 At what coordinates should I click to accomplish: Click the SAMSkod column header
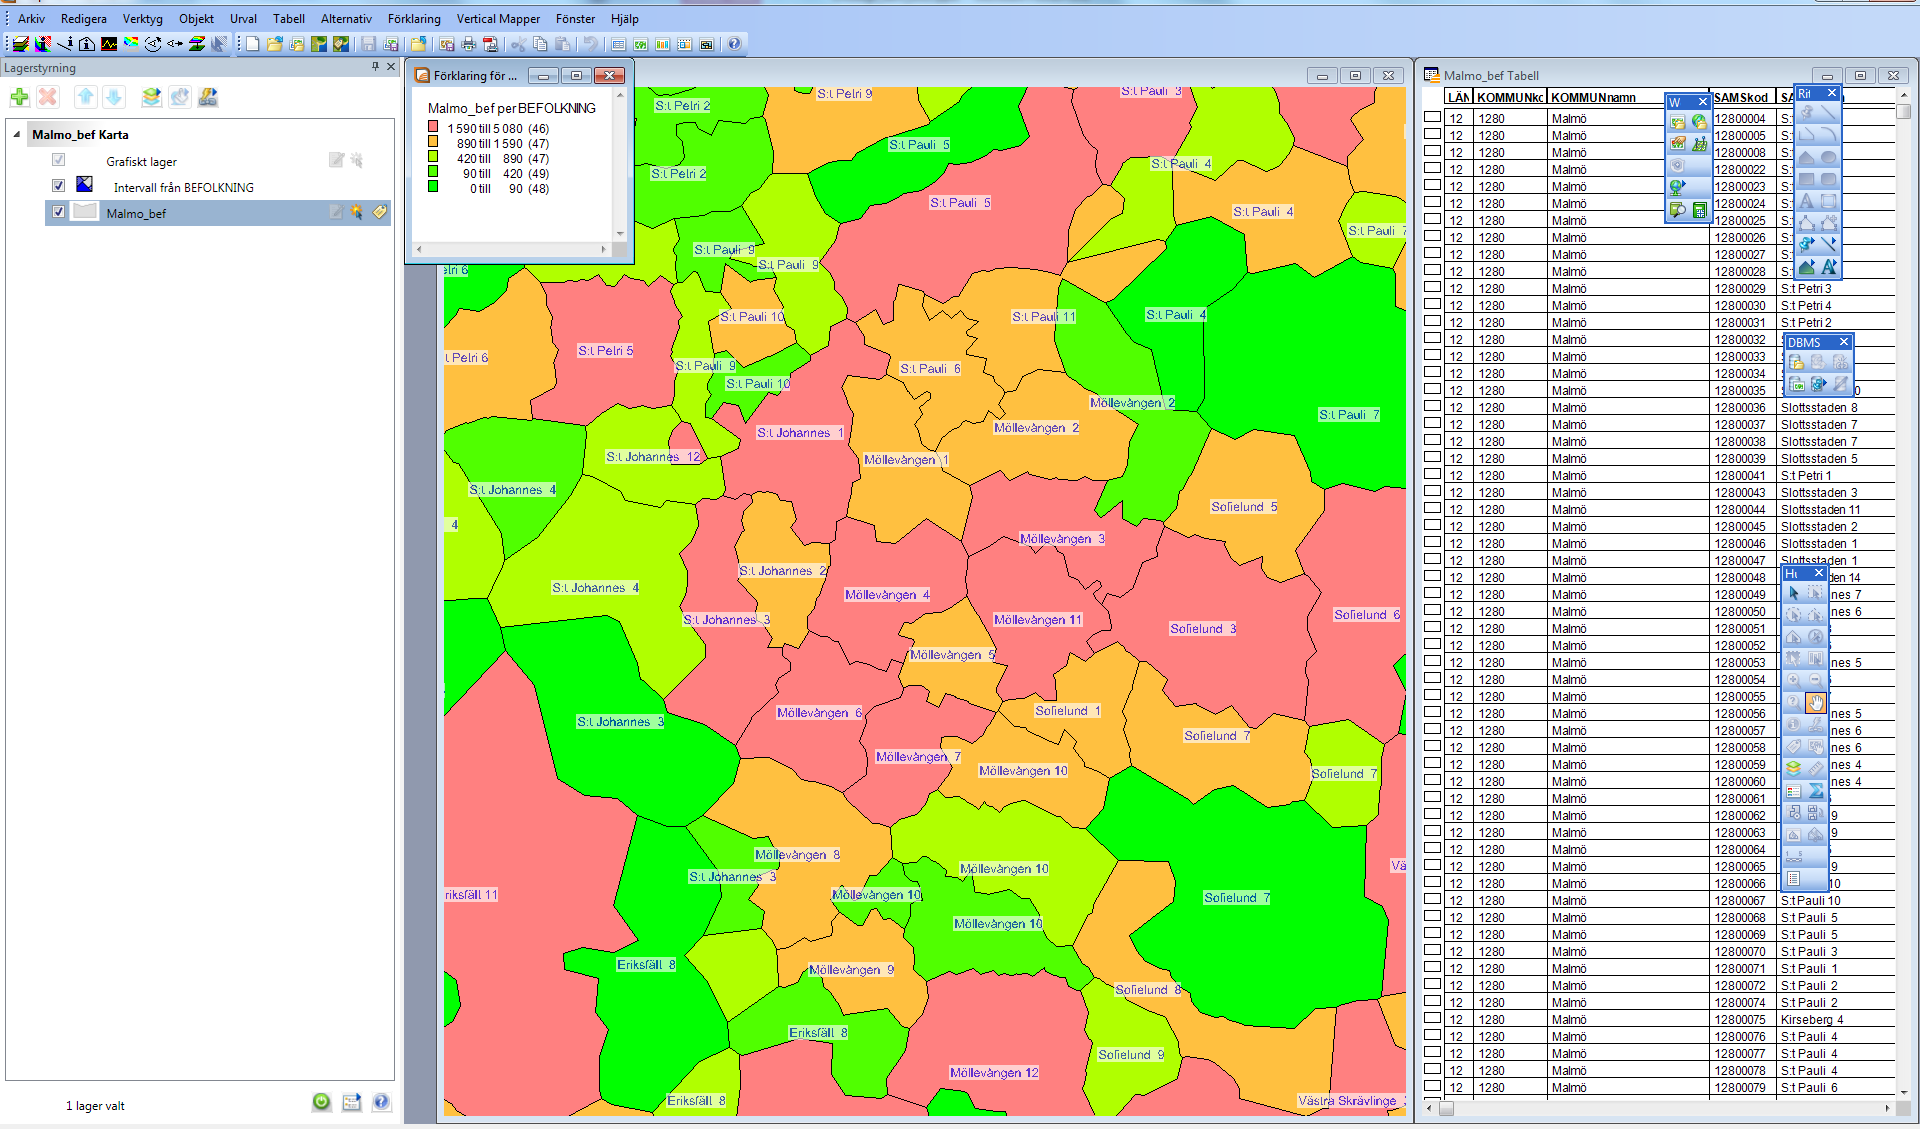[x=1742, y=97]
